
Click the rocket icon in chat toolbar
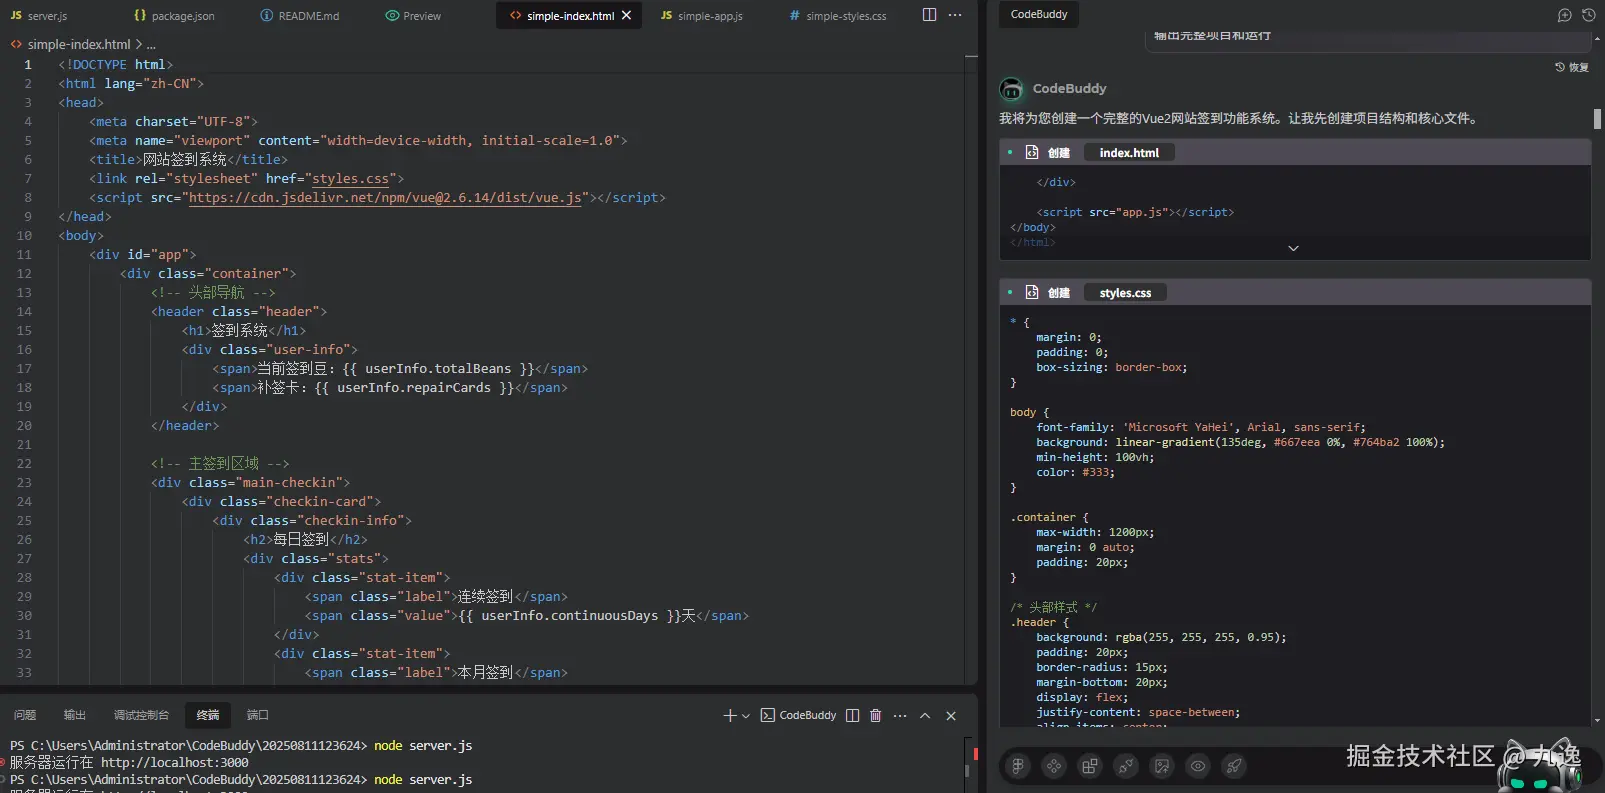click(x=1234, y=766)
